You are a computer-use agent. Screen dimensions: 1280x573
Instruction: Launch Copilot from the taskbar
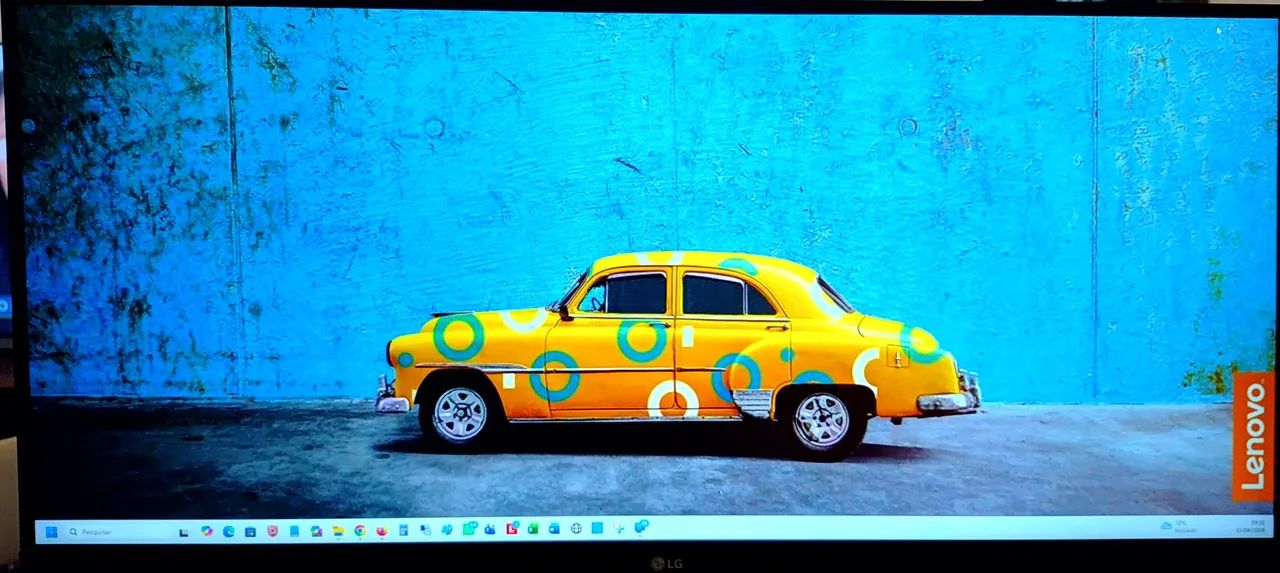206,531
